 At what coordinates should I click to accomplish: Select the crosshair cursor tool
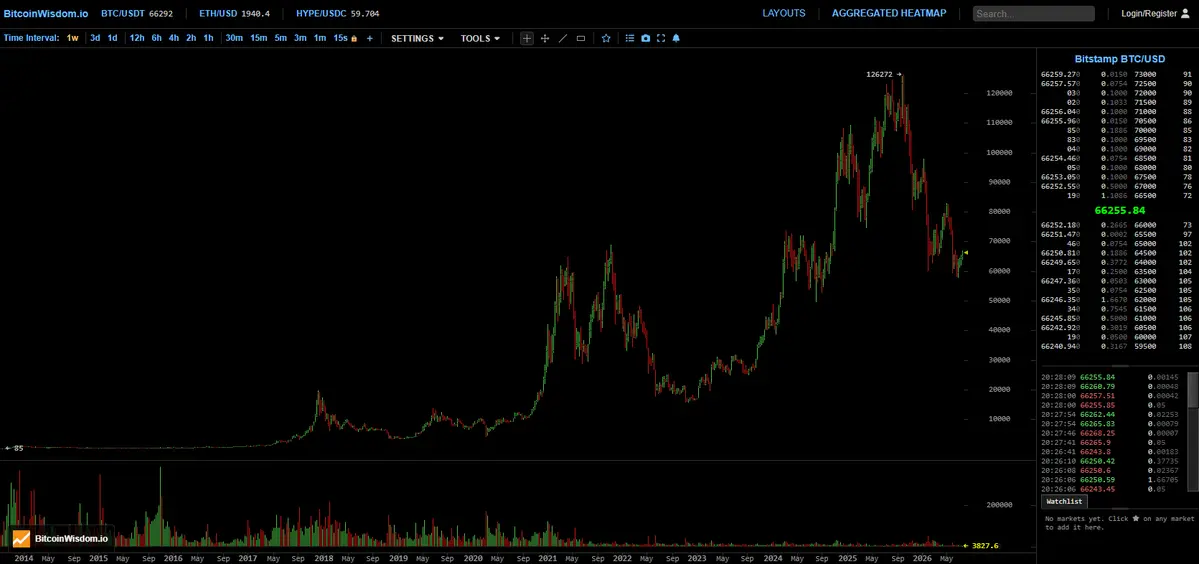point(527,38)
